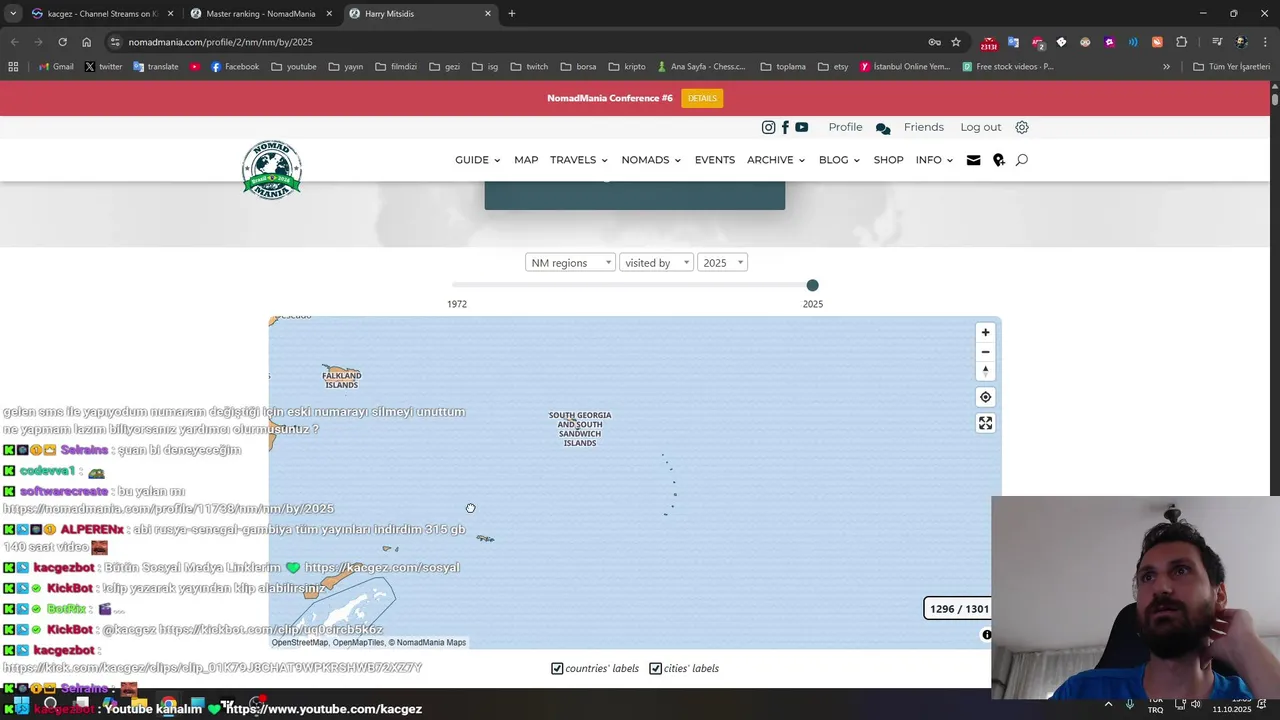Click DETAILS button in conference banner

tap(702, 98)
